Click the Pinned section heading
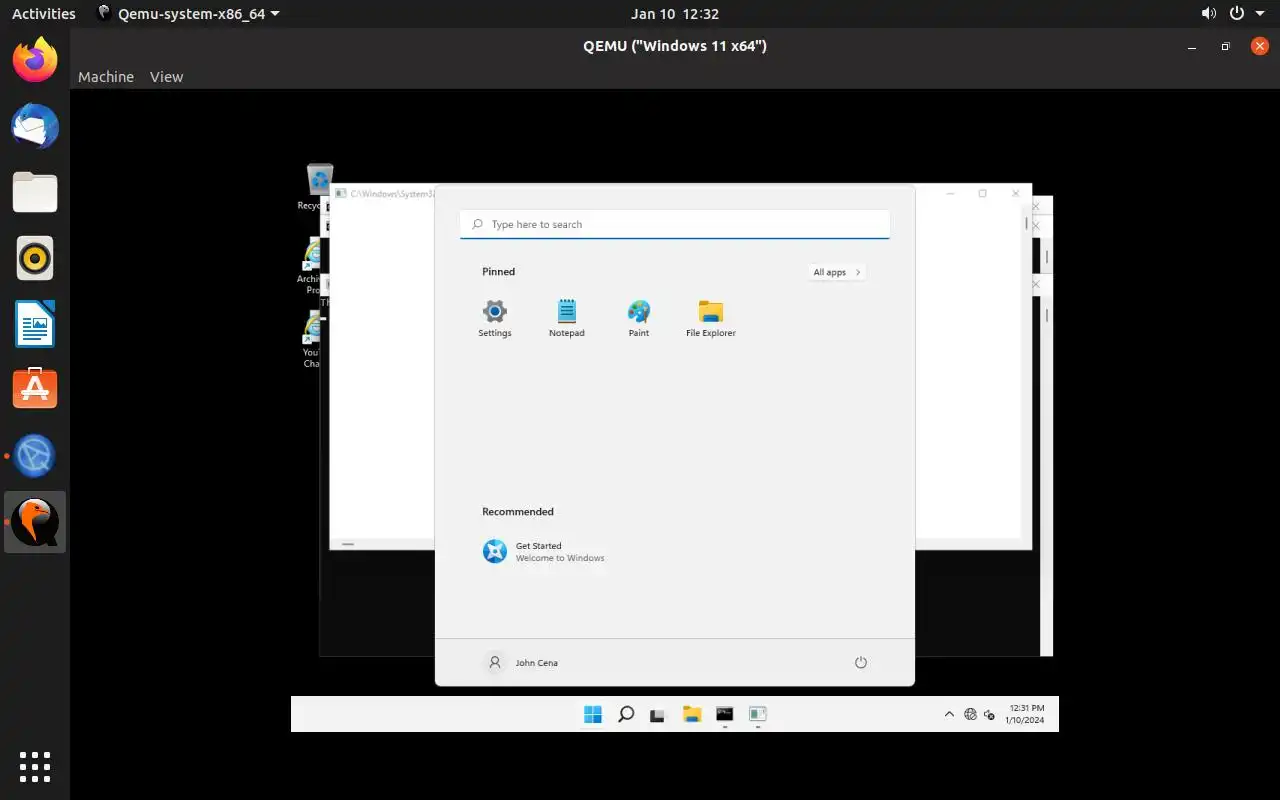Screen dimensions: 1280x800 click(x=498, y=272)
